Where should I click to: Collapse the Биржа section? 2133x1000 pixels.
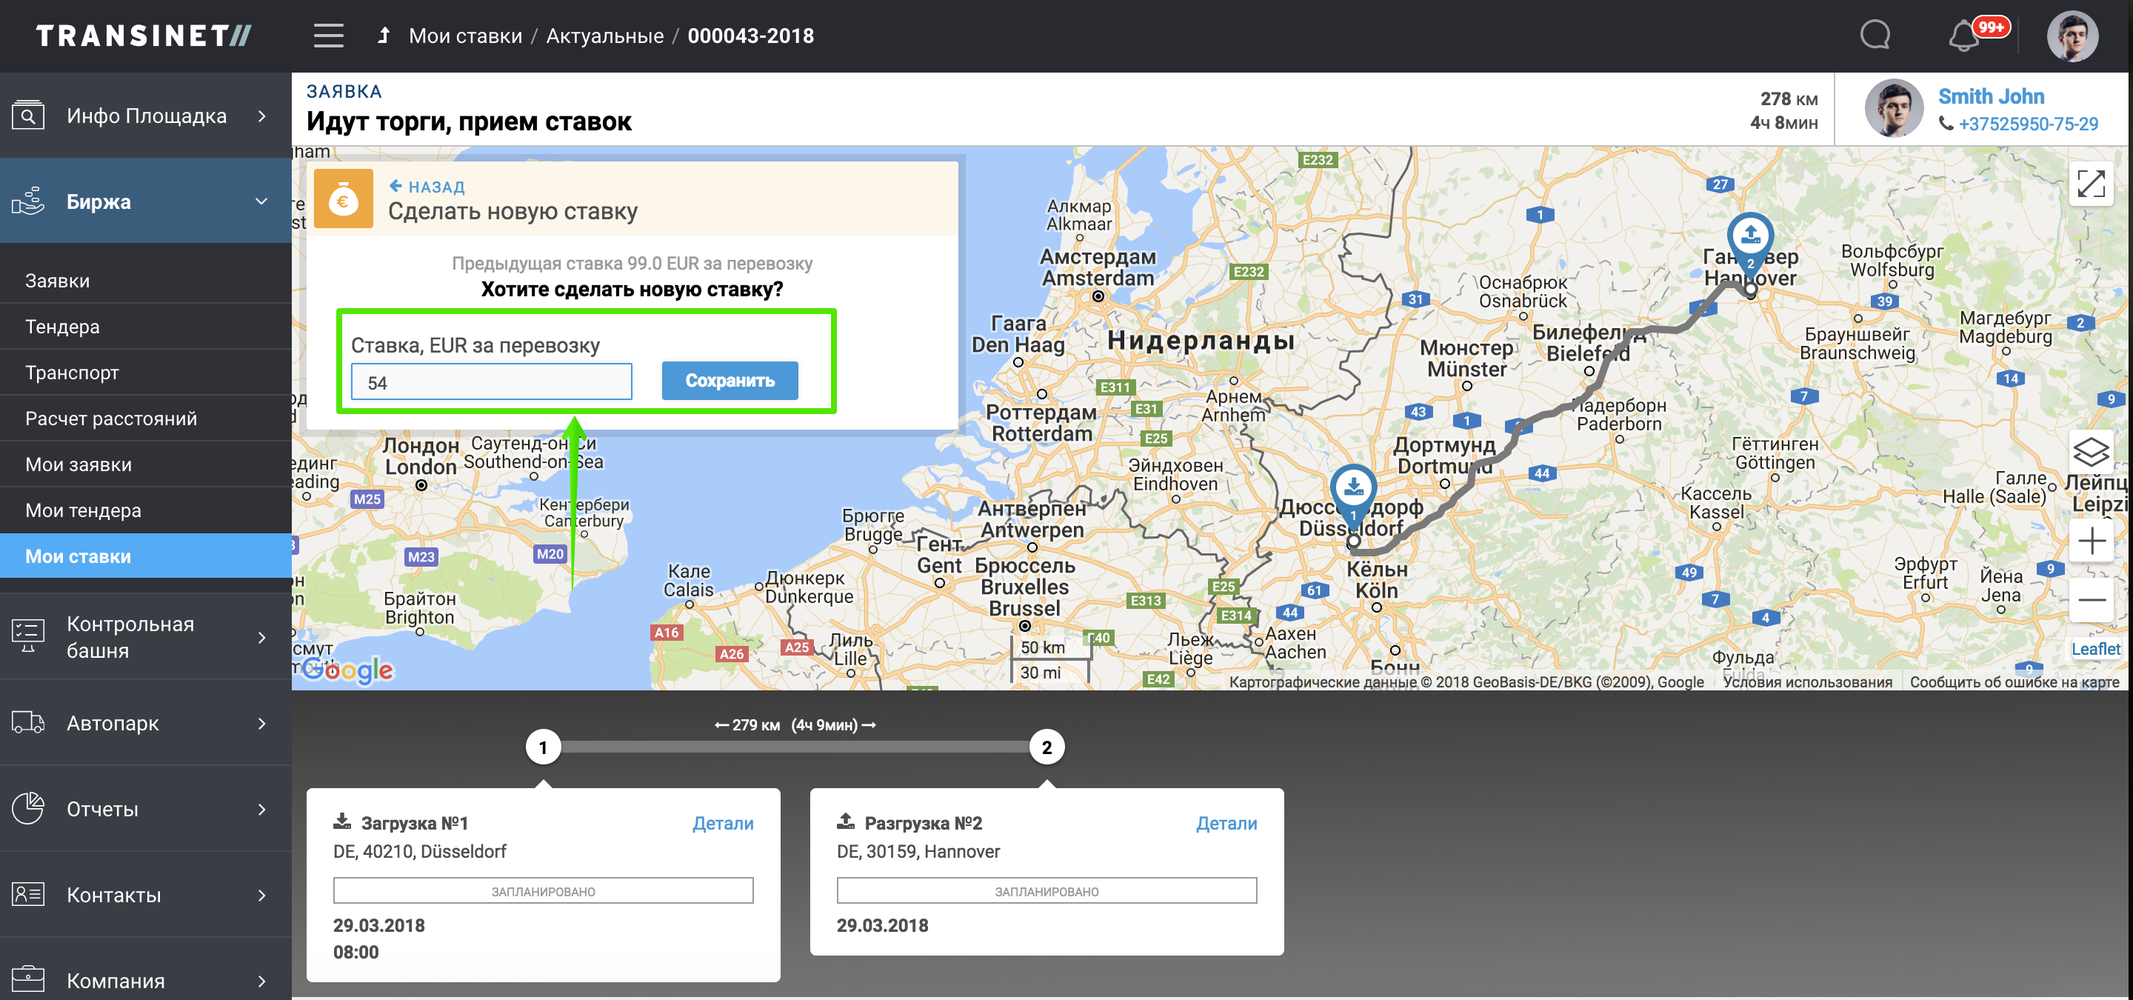(145, 202)
